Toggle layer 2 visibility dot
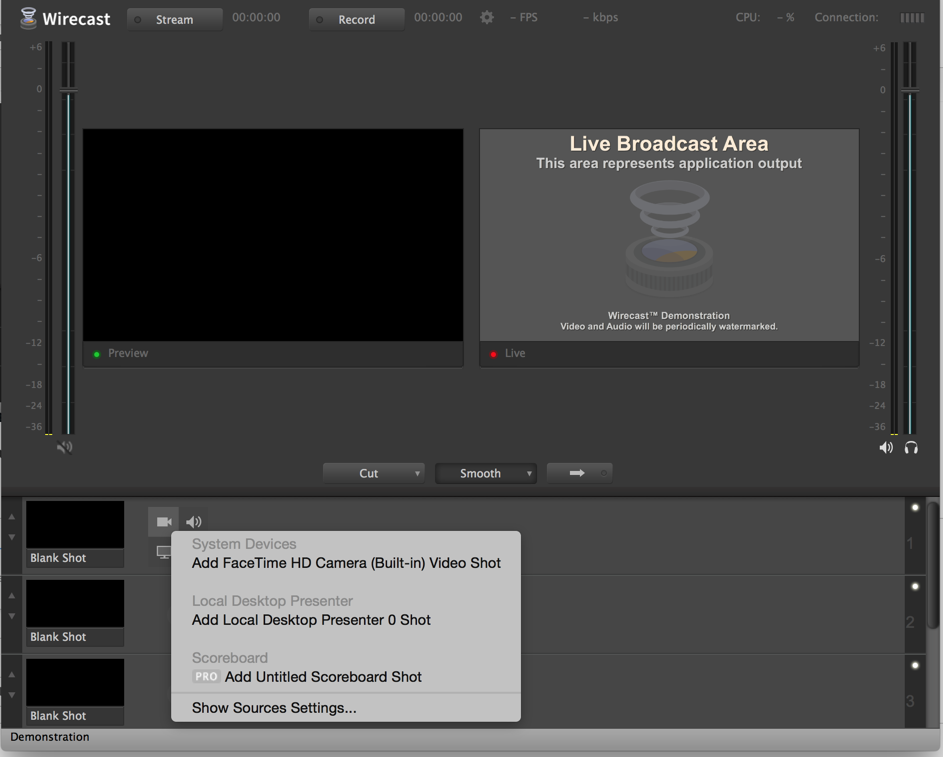 [x=915, y=586]
